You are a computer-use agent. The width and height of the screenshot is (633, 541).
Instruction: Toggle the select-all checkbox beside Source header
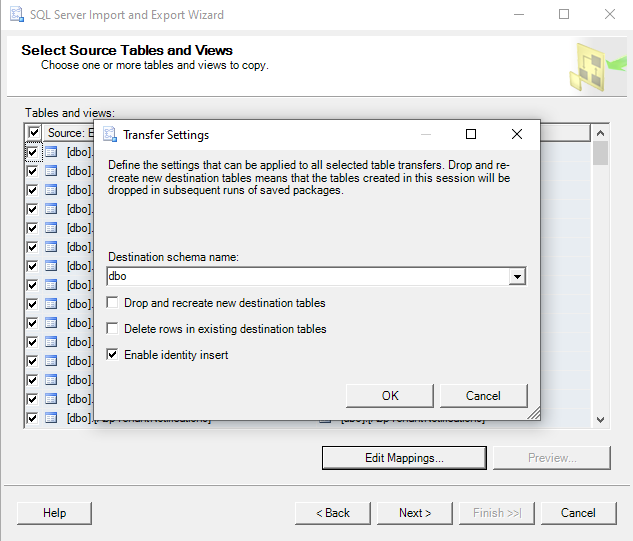[x=34, y=132]
